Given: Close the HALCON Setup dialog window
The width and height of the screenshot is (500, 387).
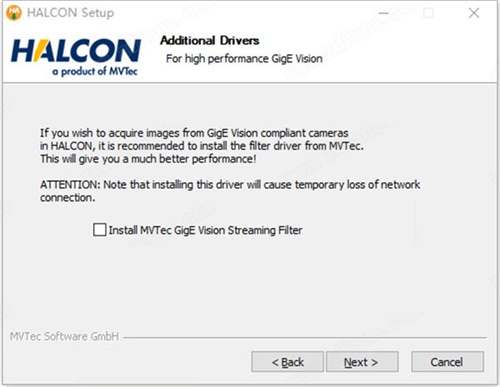Looking at the screenshot, I should tap(474, 13).
